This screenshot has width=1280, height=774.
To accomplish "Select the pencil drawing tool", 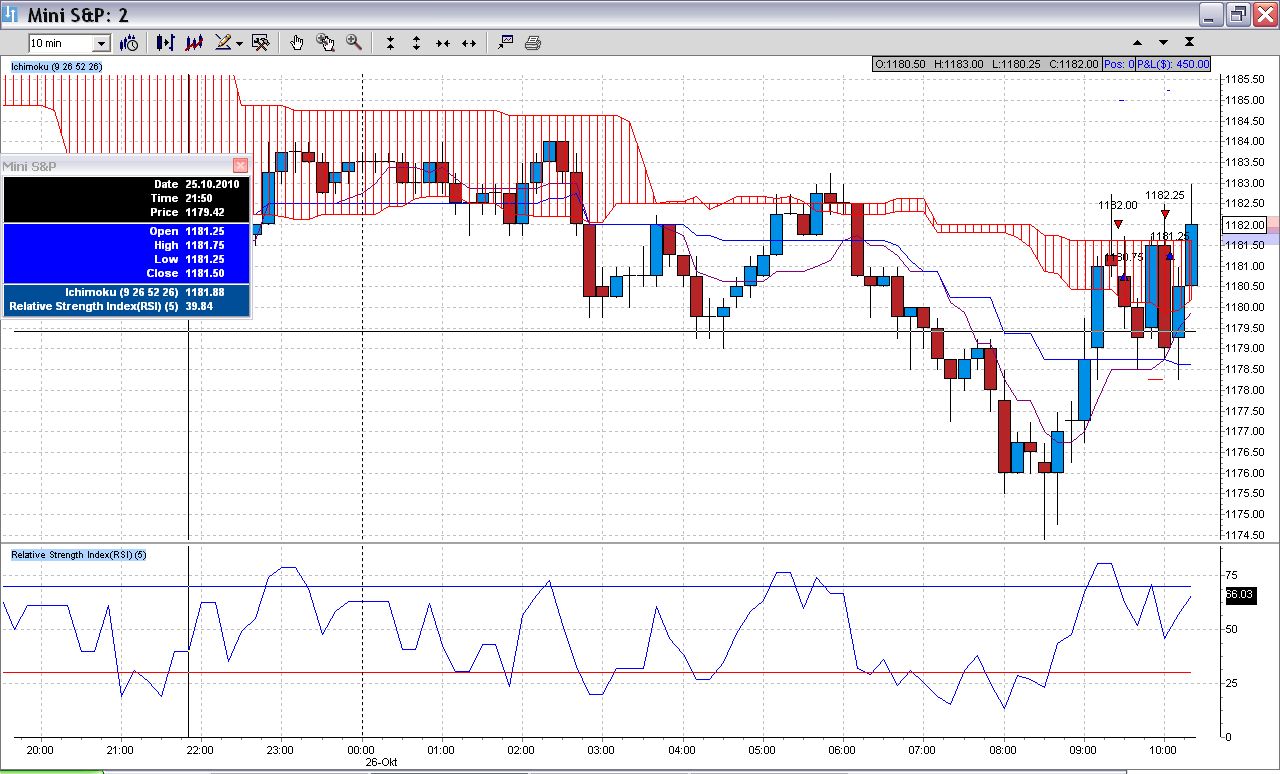I will [223, 43].
